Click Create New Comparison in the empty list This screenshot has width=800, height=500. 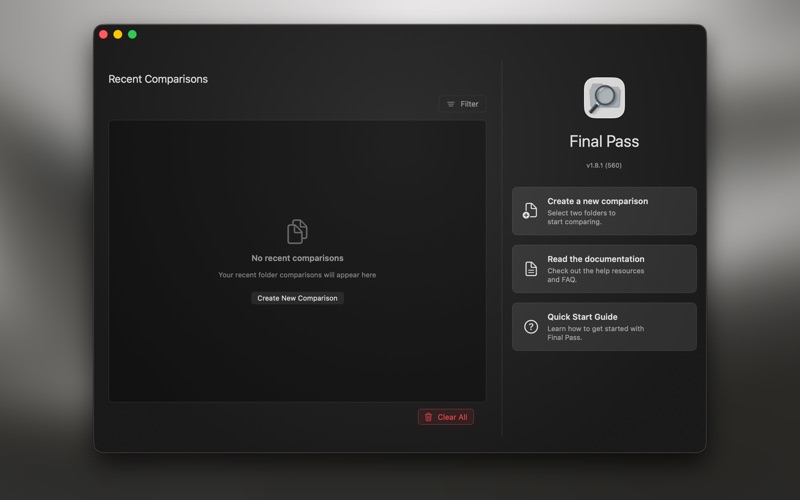tap(297, 298)
